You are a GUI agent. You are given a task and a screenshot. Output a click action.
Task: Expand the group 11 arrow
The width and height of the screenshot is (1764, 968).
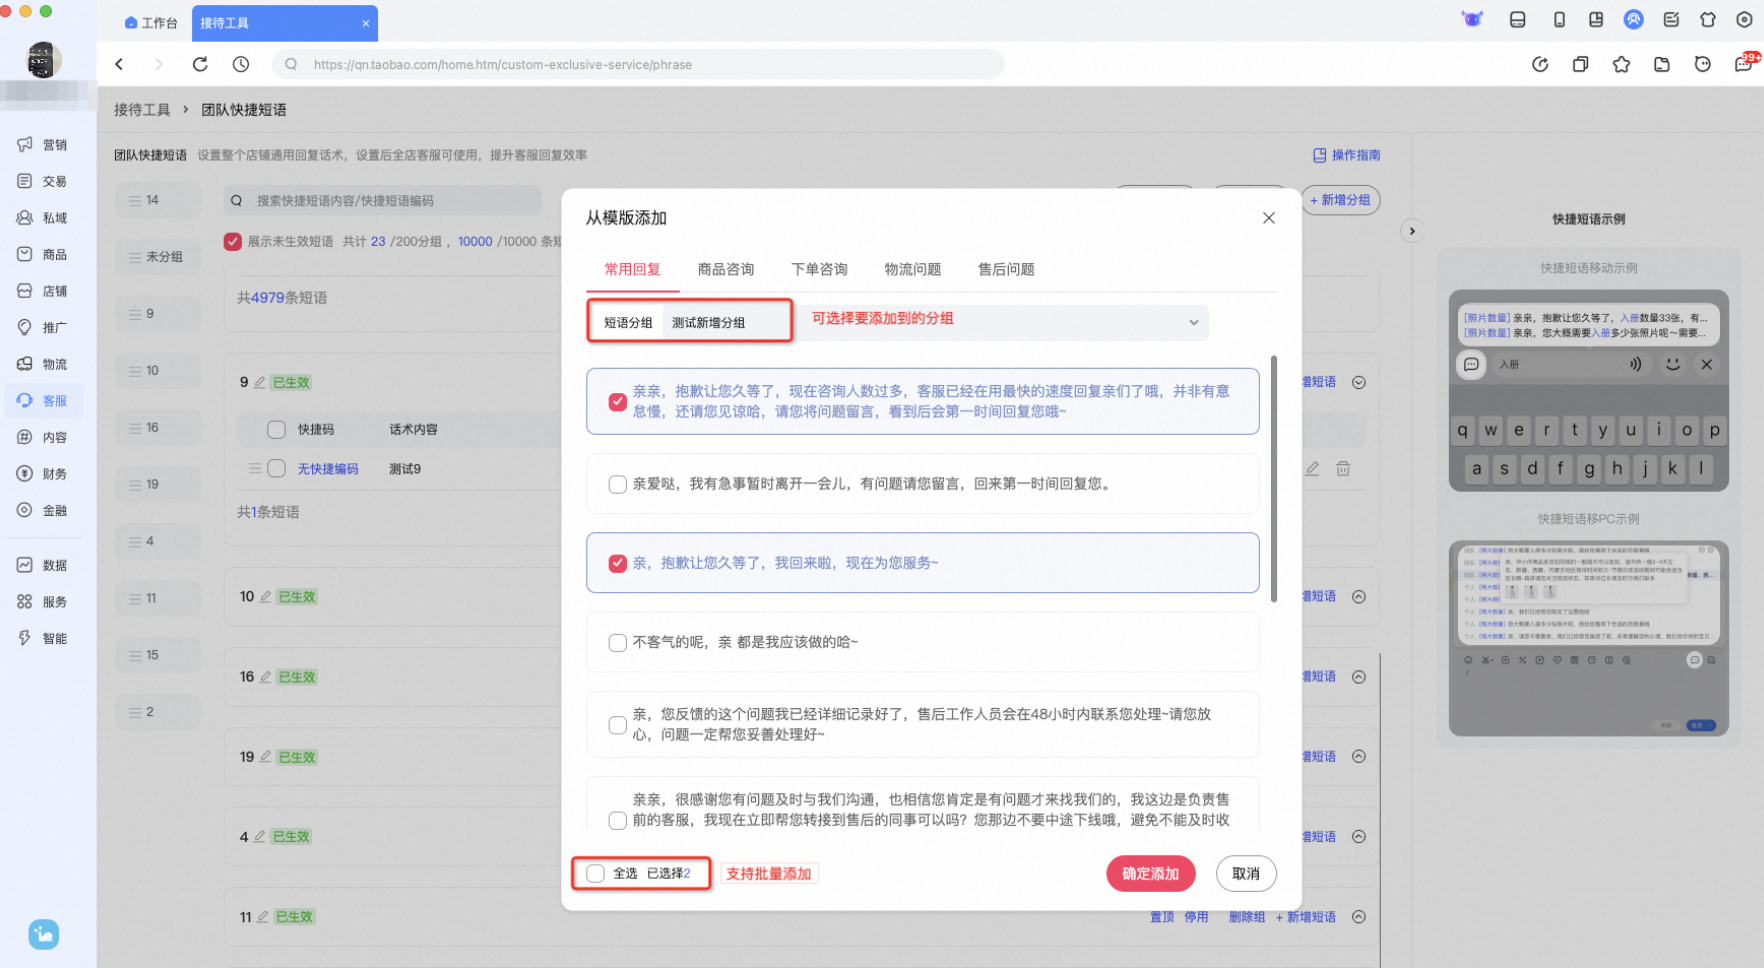coord(1359,916)
